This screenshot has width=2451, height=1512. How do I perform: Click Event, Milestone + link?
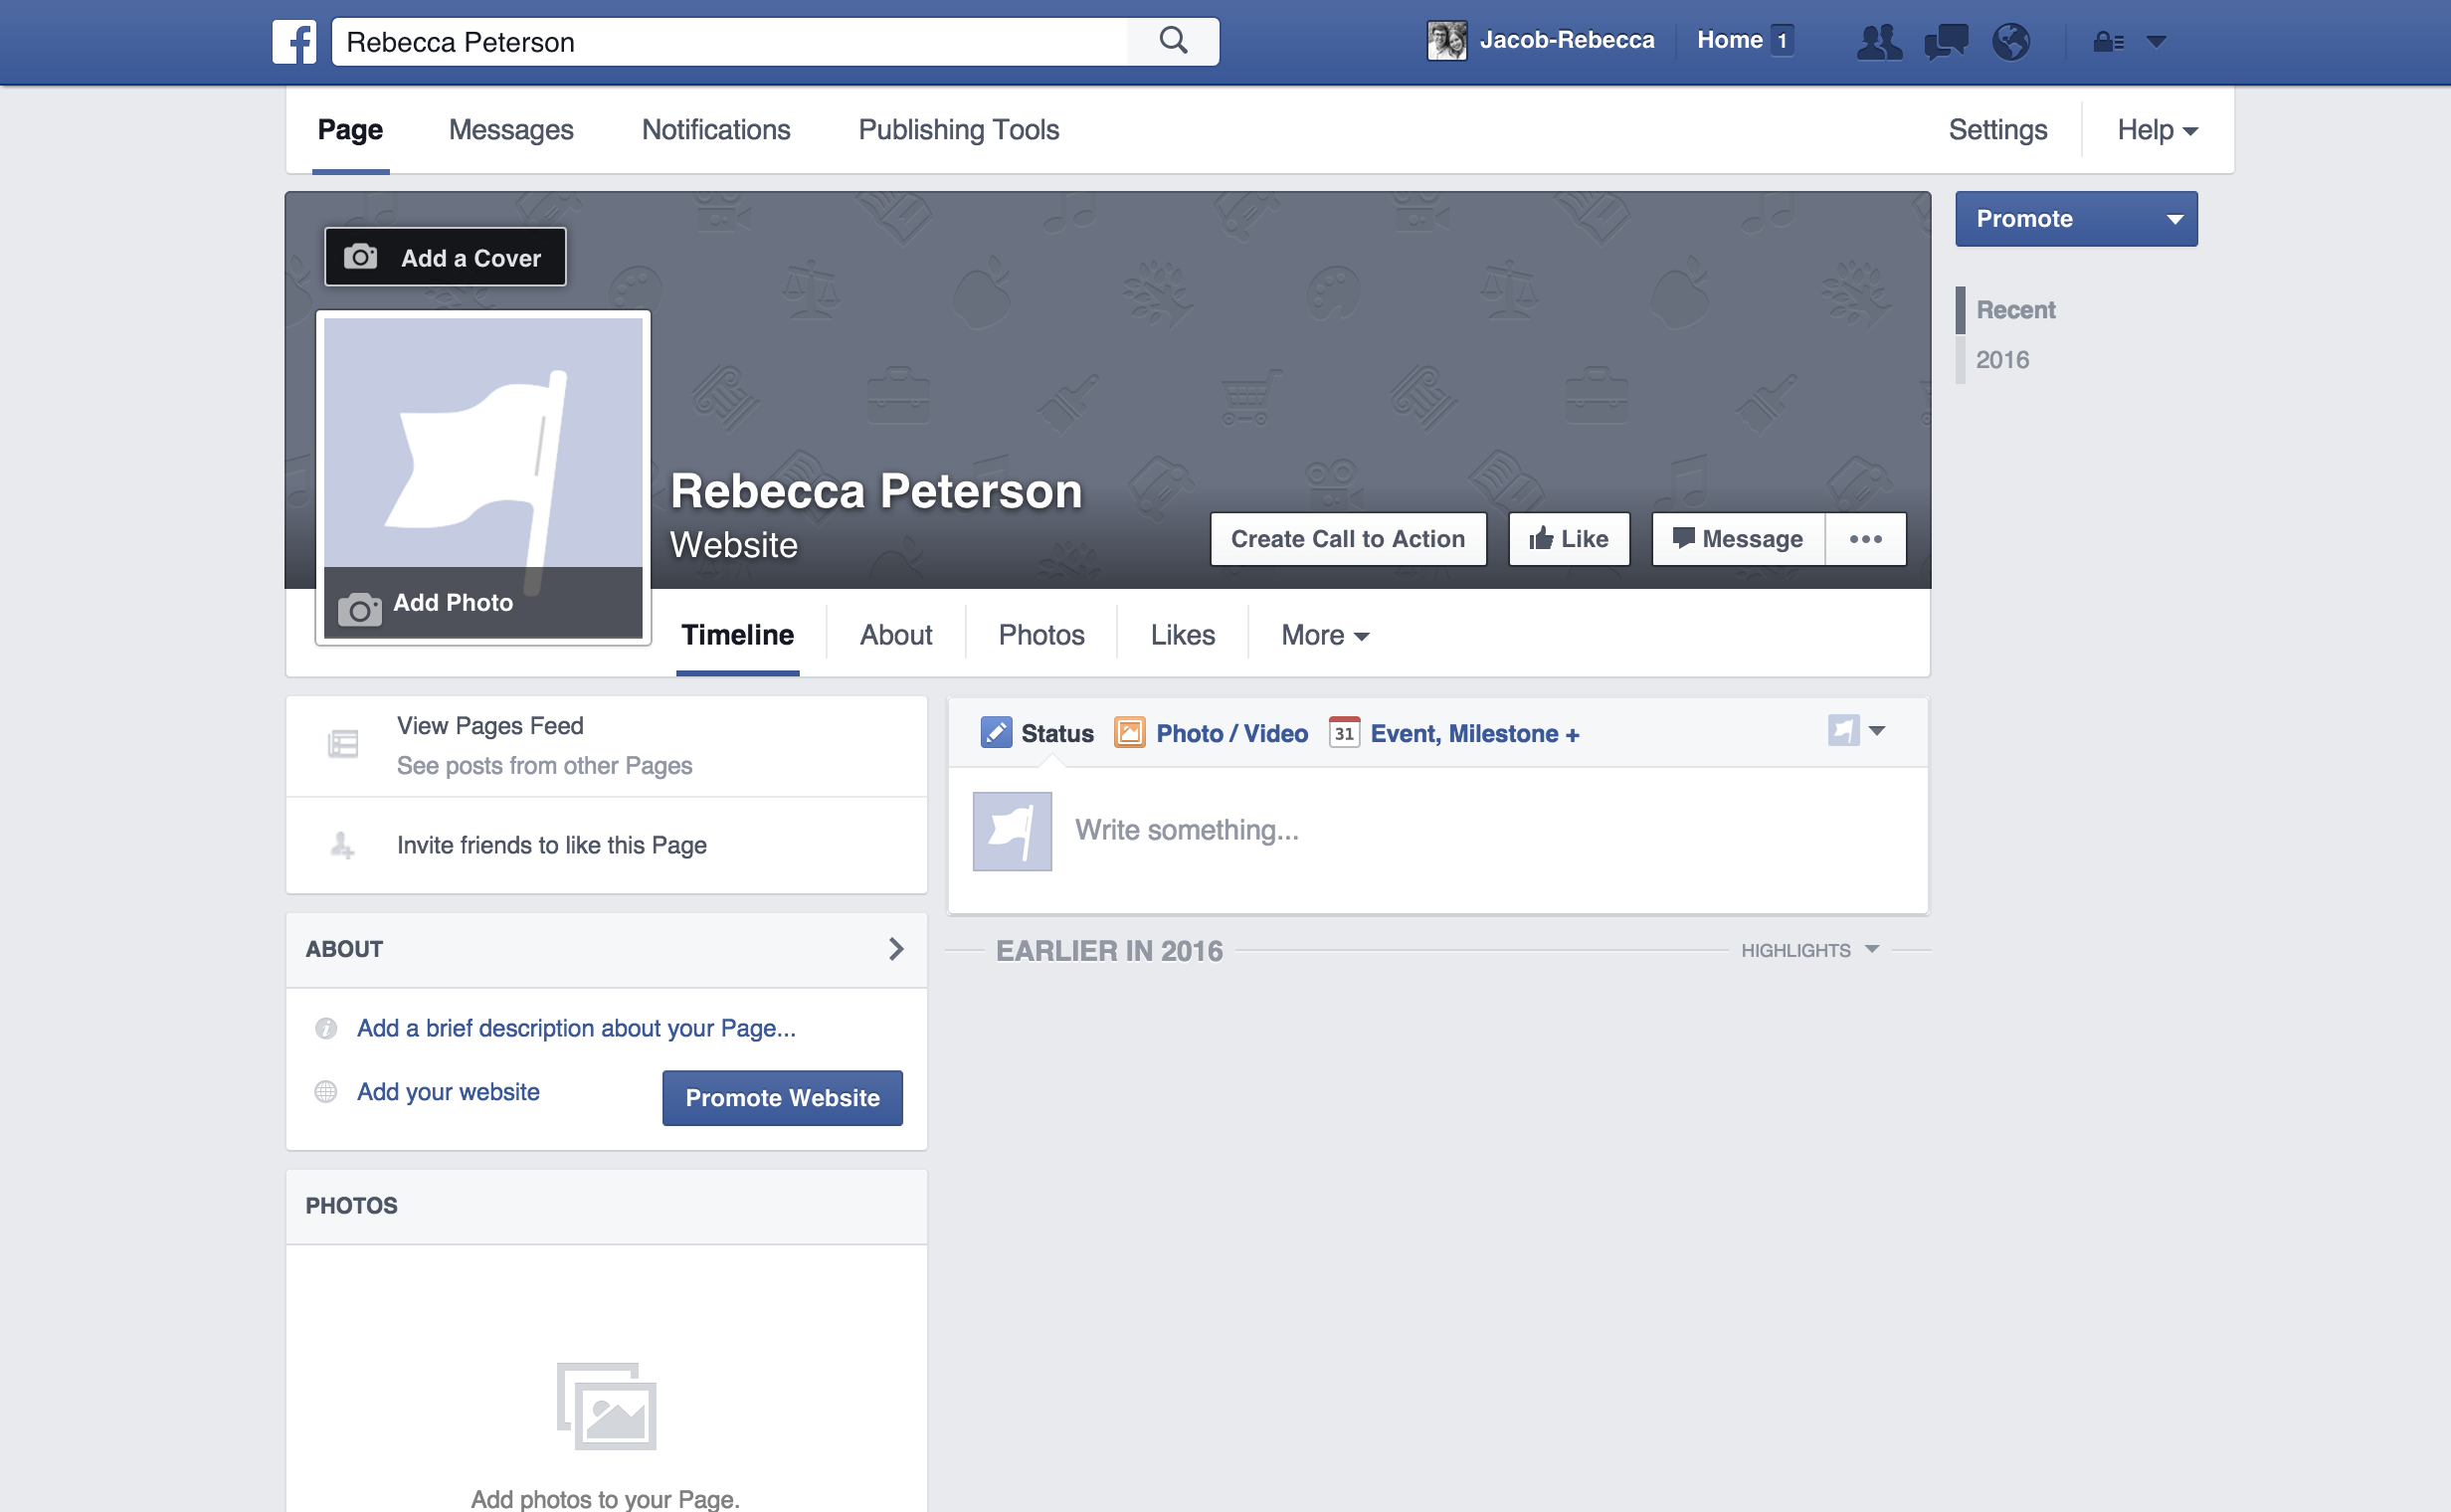tap(1474, 733)
